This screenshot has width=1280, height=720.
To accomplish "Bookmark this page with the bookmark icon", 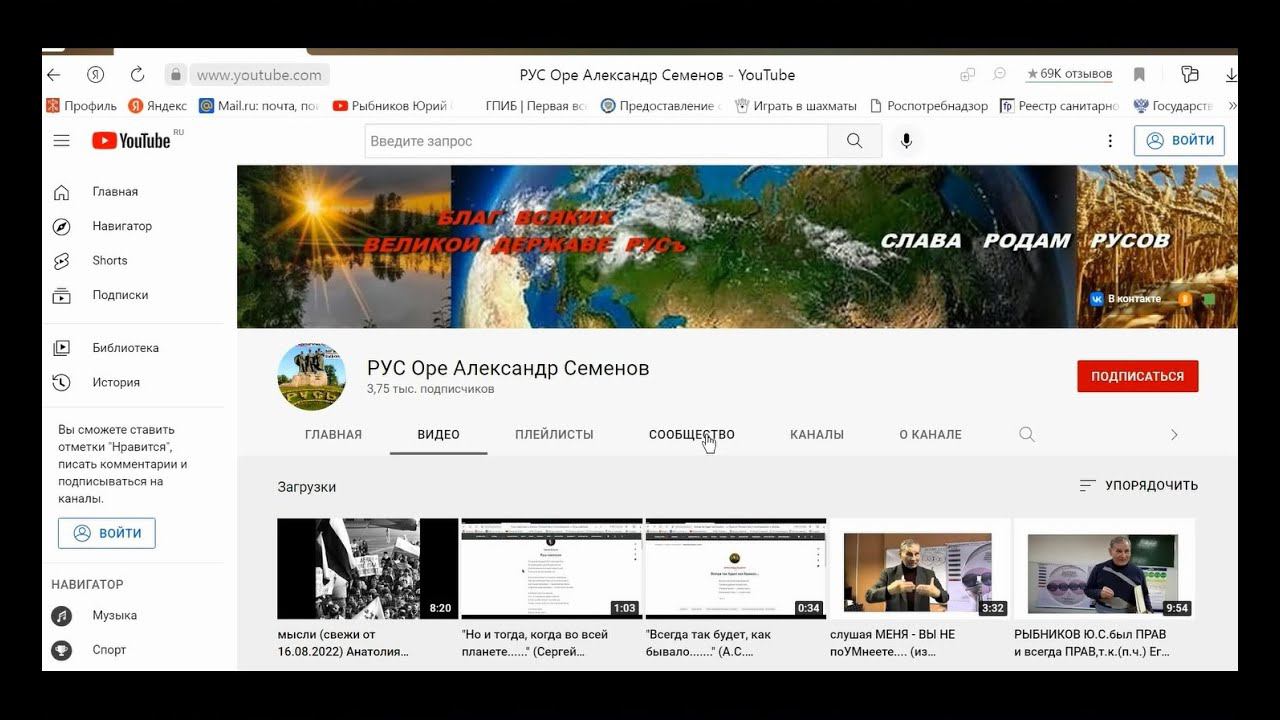I will tap(1139, 75).
